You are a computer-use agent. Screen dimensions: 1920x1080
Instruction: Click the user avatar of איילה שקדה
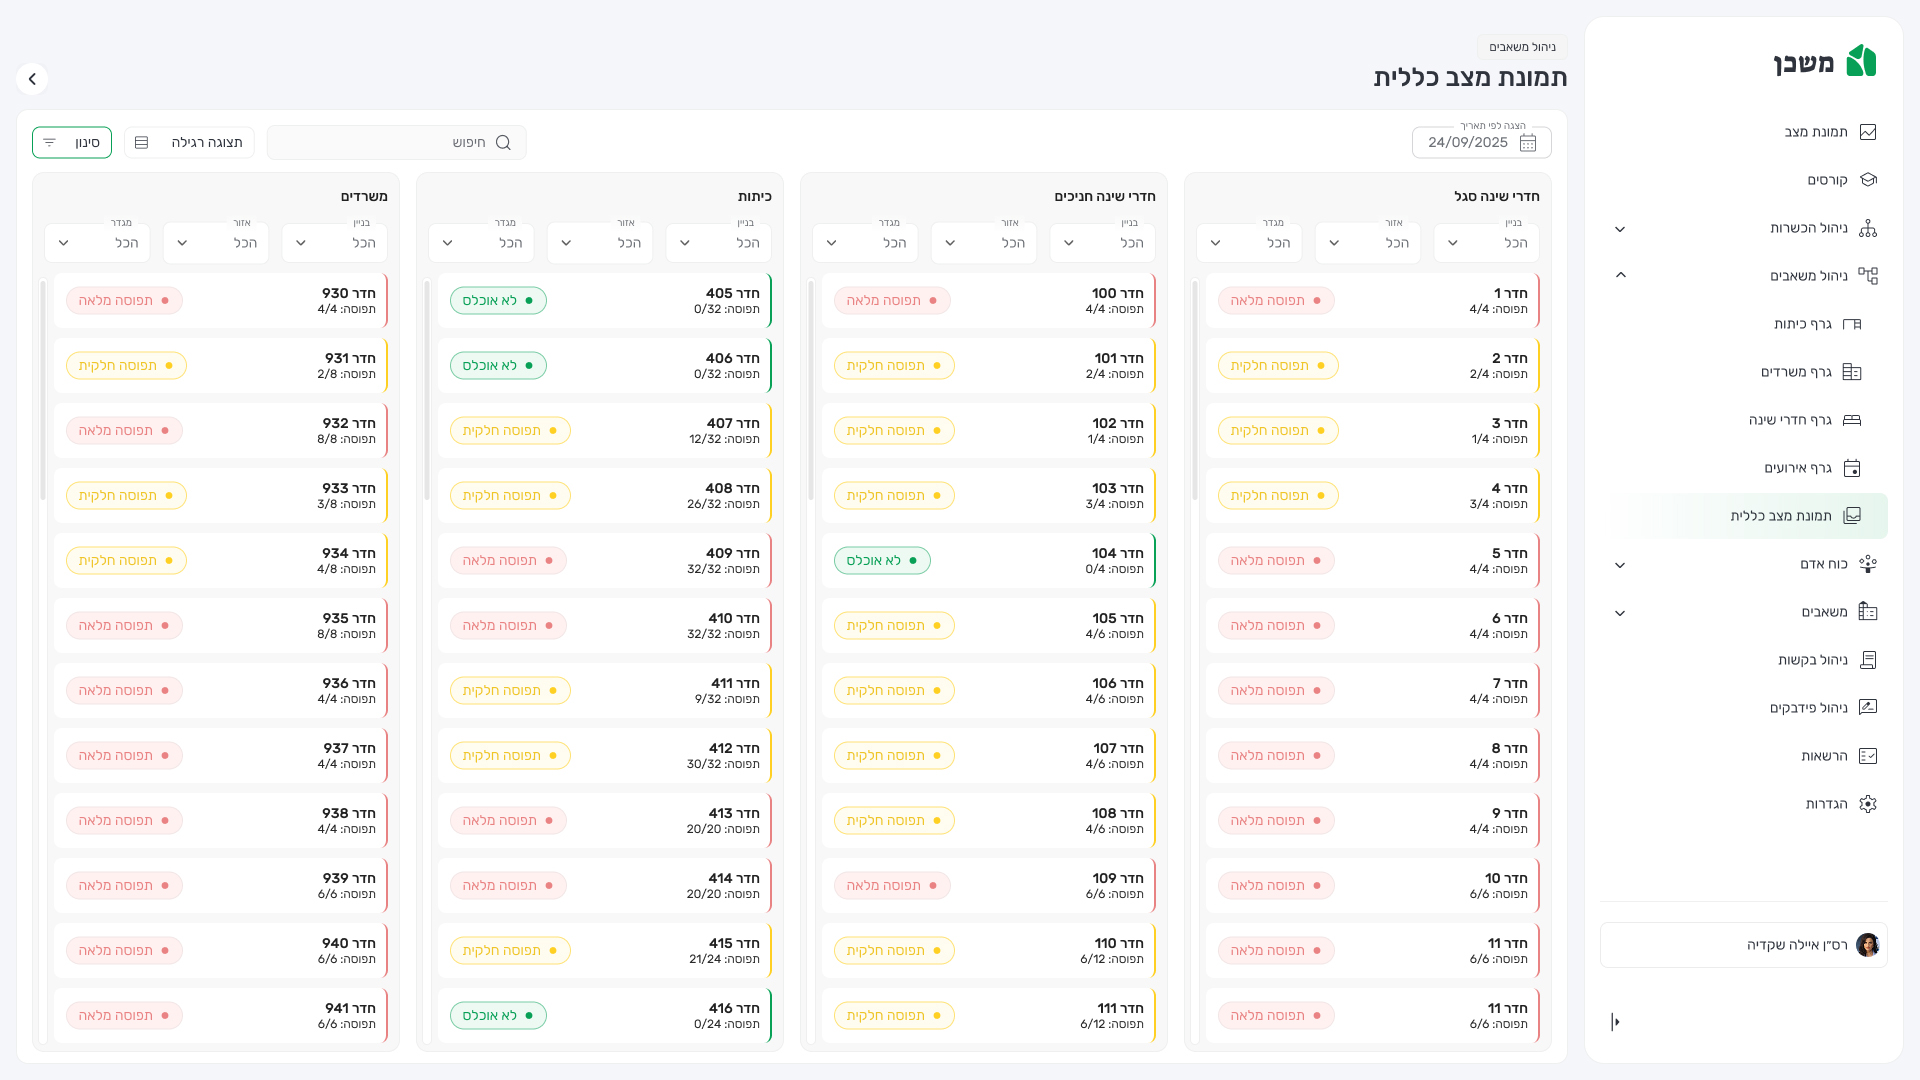(x=1866, y=945)
